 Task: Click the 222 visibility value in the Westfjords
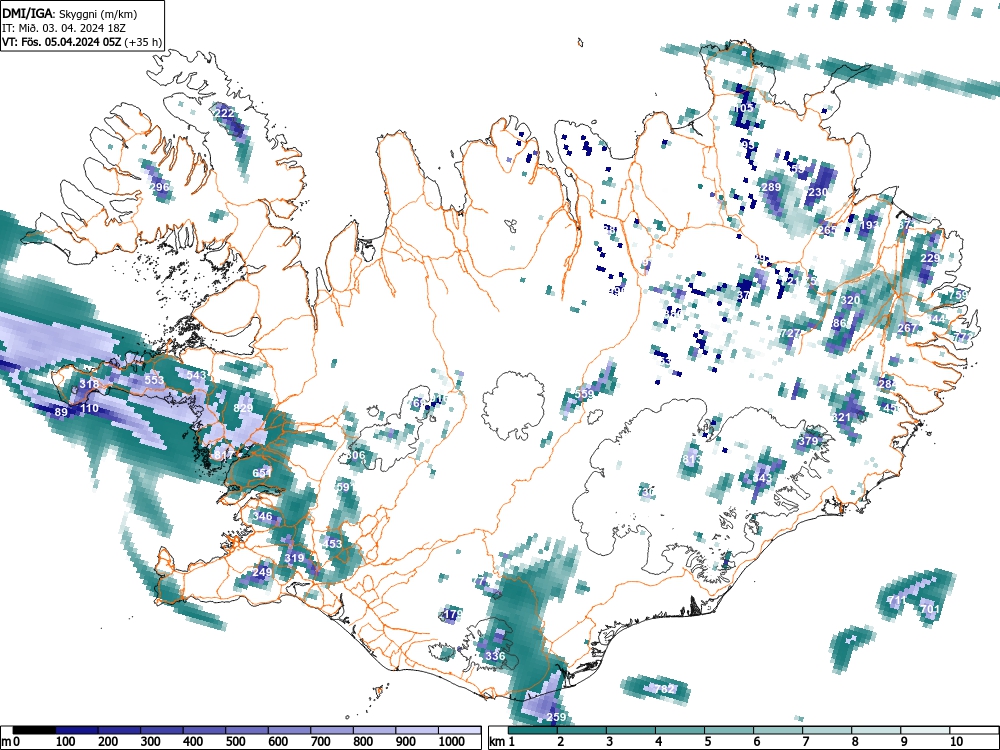coord(224,113)
